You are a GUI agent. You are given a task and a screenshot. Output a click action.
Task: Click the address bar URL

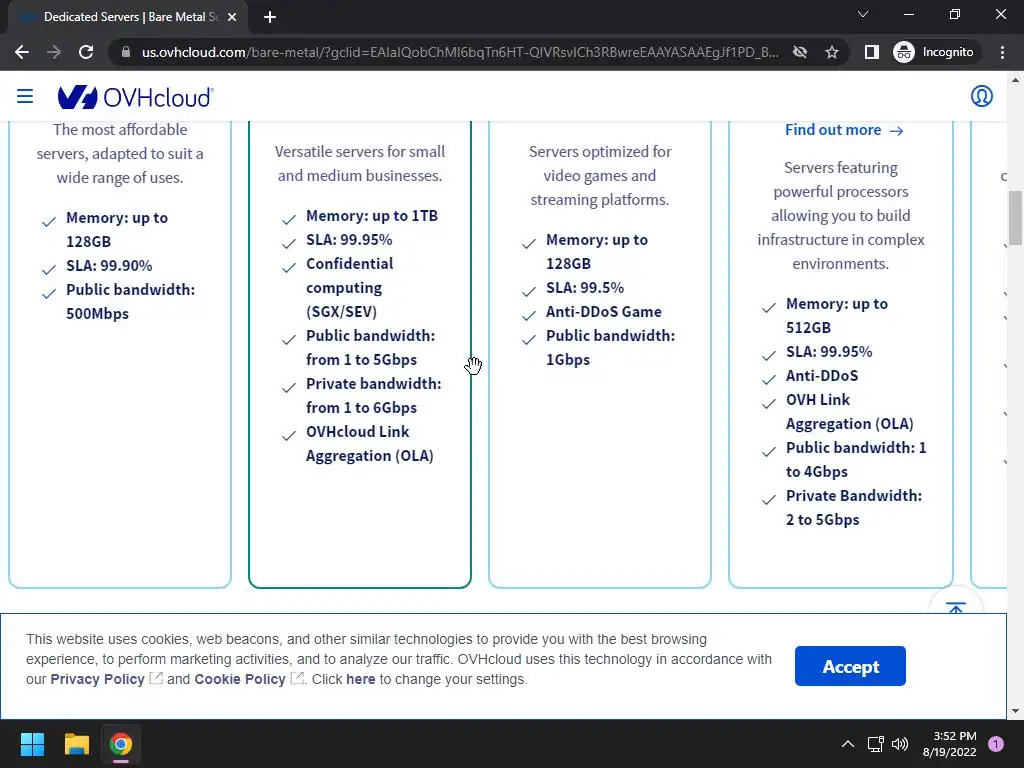coord(460,52)
